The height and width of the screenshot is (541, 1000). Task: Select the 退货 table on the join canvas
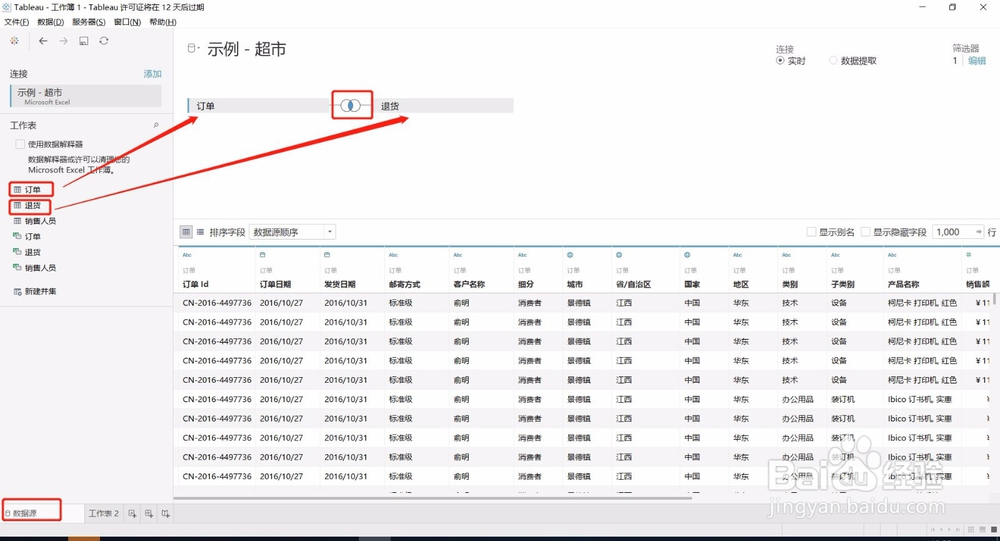(x=443, y=106)
